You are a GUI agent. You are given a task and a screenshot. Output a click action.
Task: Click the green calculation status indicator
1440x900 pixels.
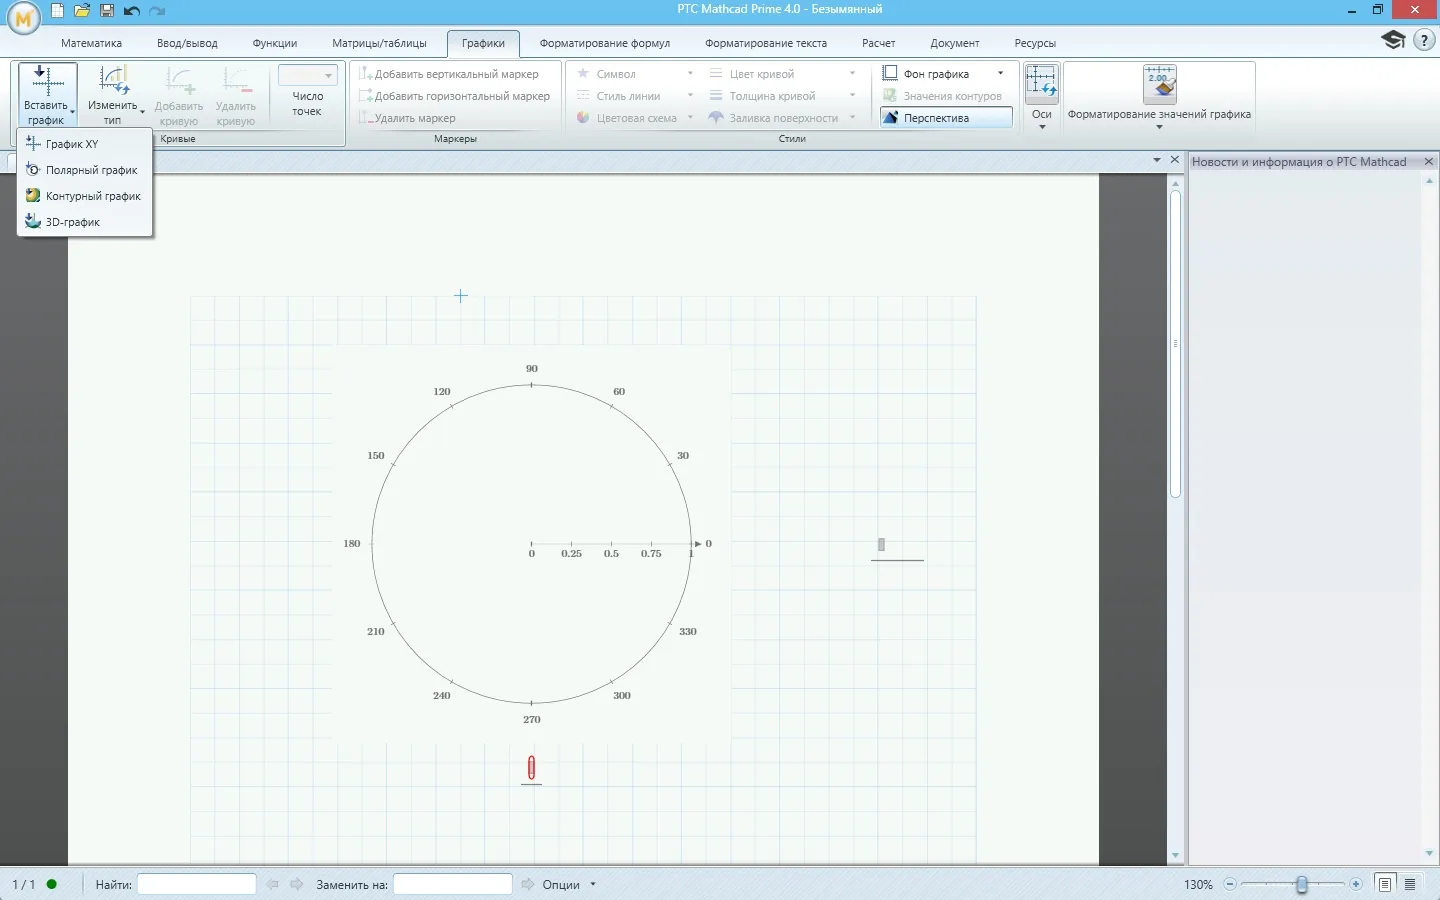[x=52, y=884]
